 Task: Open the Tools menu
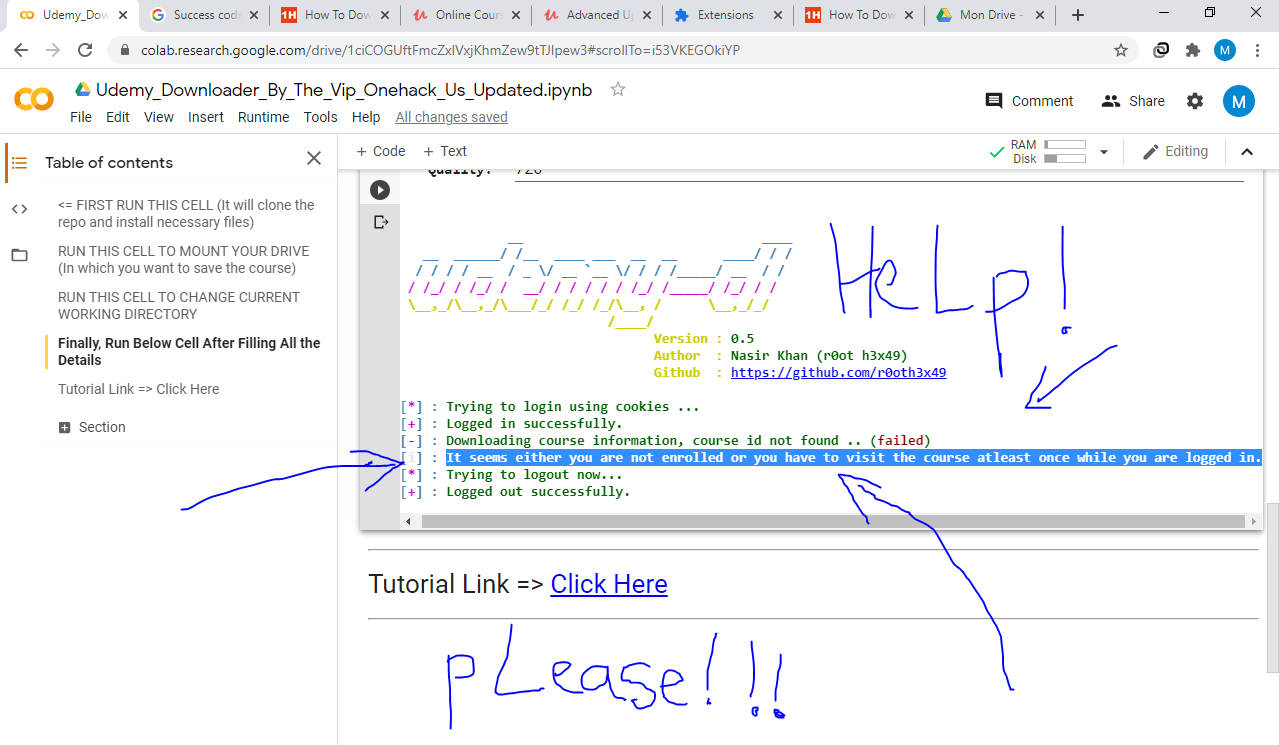320,117
